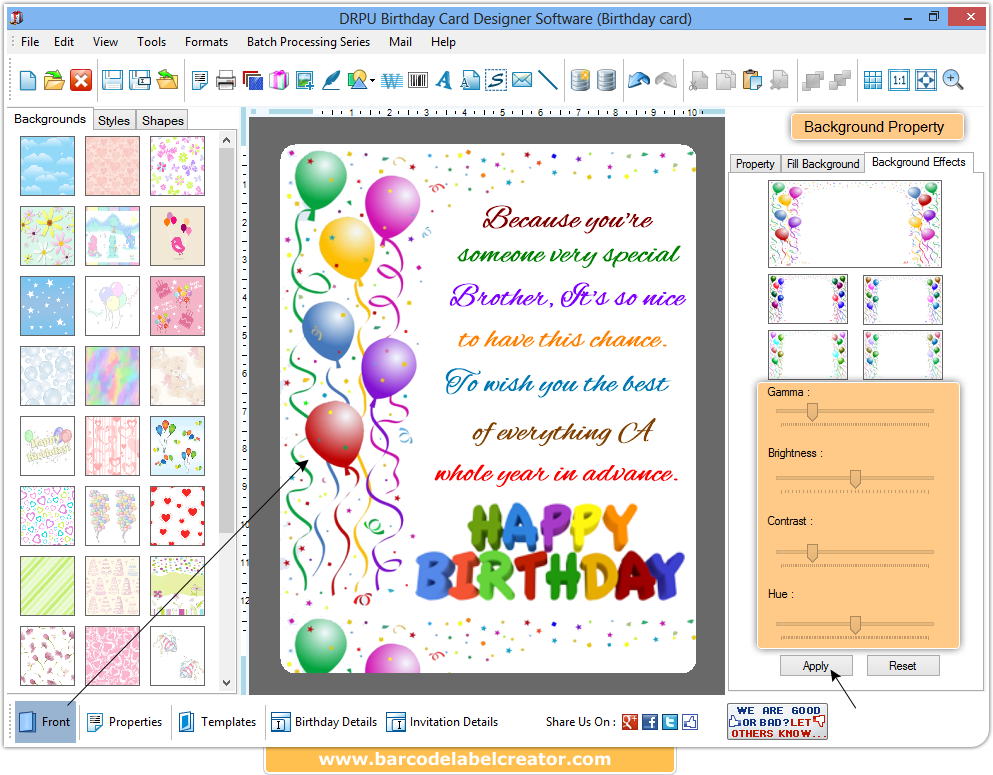
Task: Open the Fill Background tab
Action: pyautogui.click(x=822, y=163)
